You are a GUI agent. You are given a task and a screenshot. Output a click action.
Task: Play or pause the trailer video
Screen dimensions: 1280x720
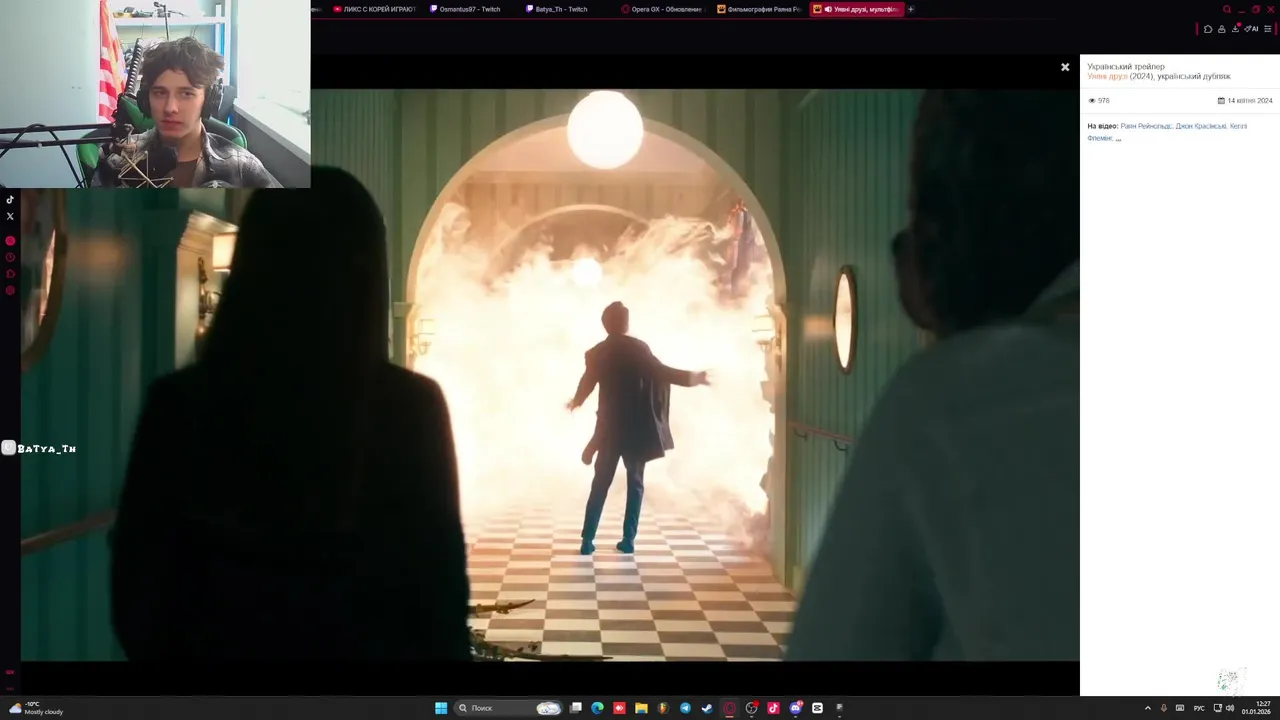coord(550,375)
